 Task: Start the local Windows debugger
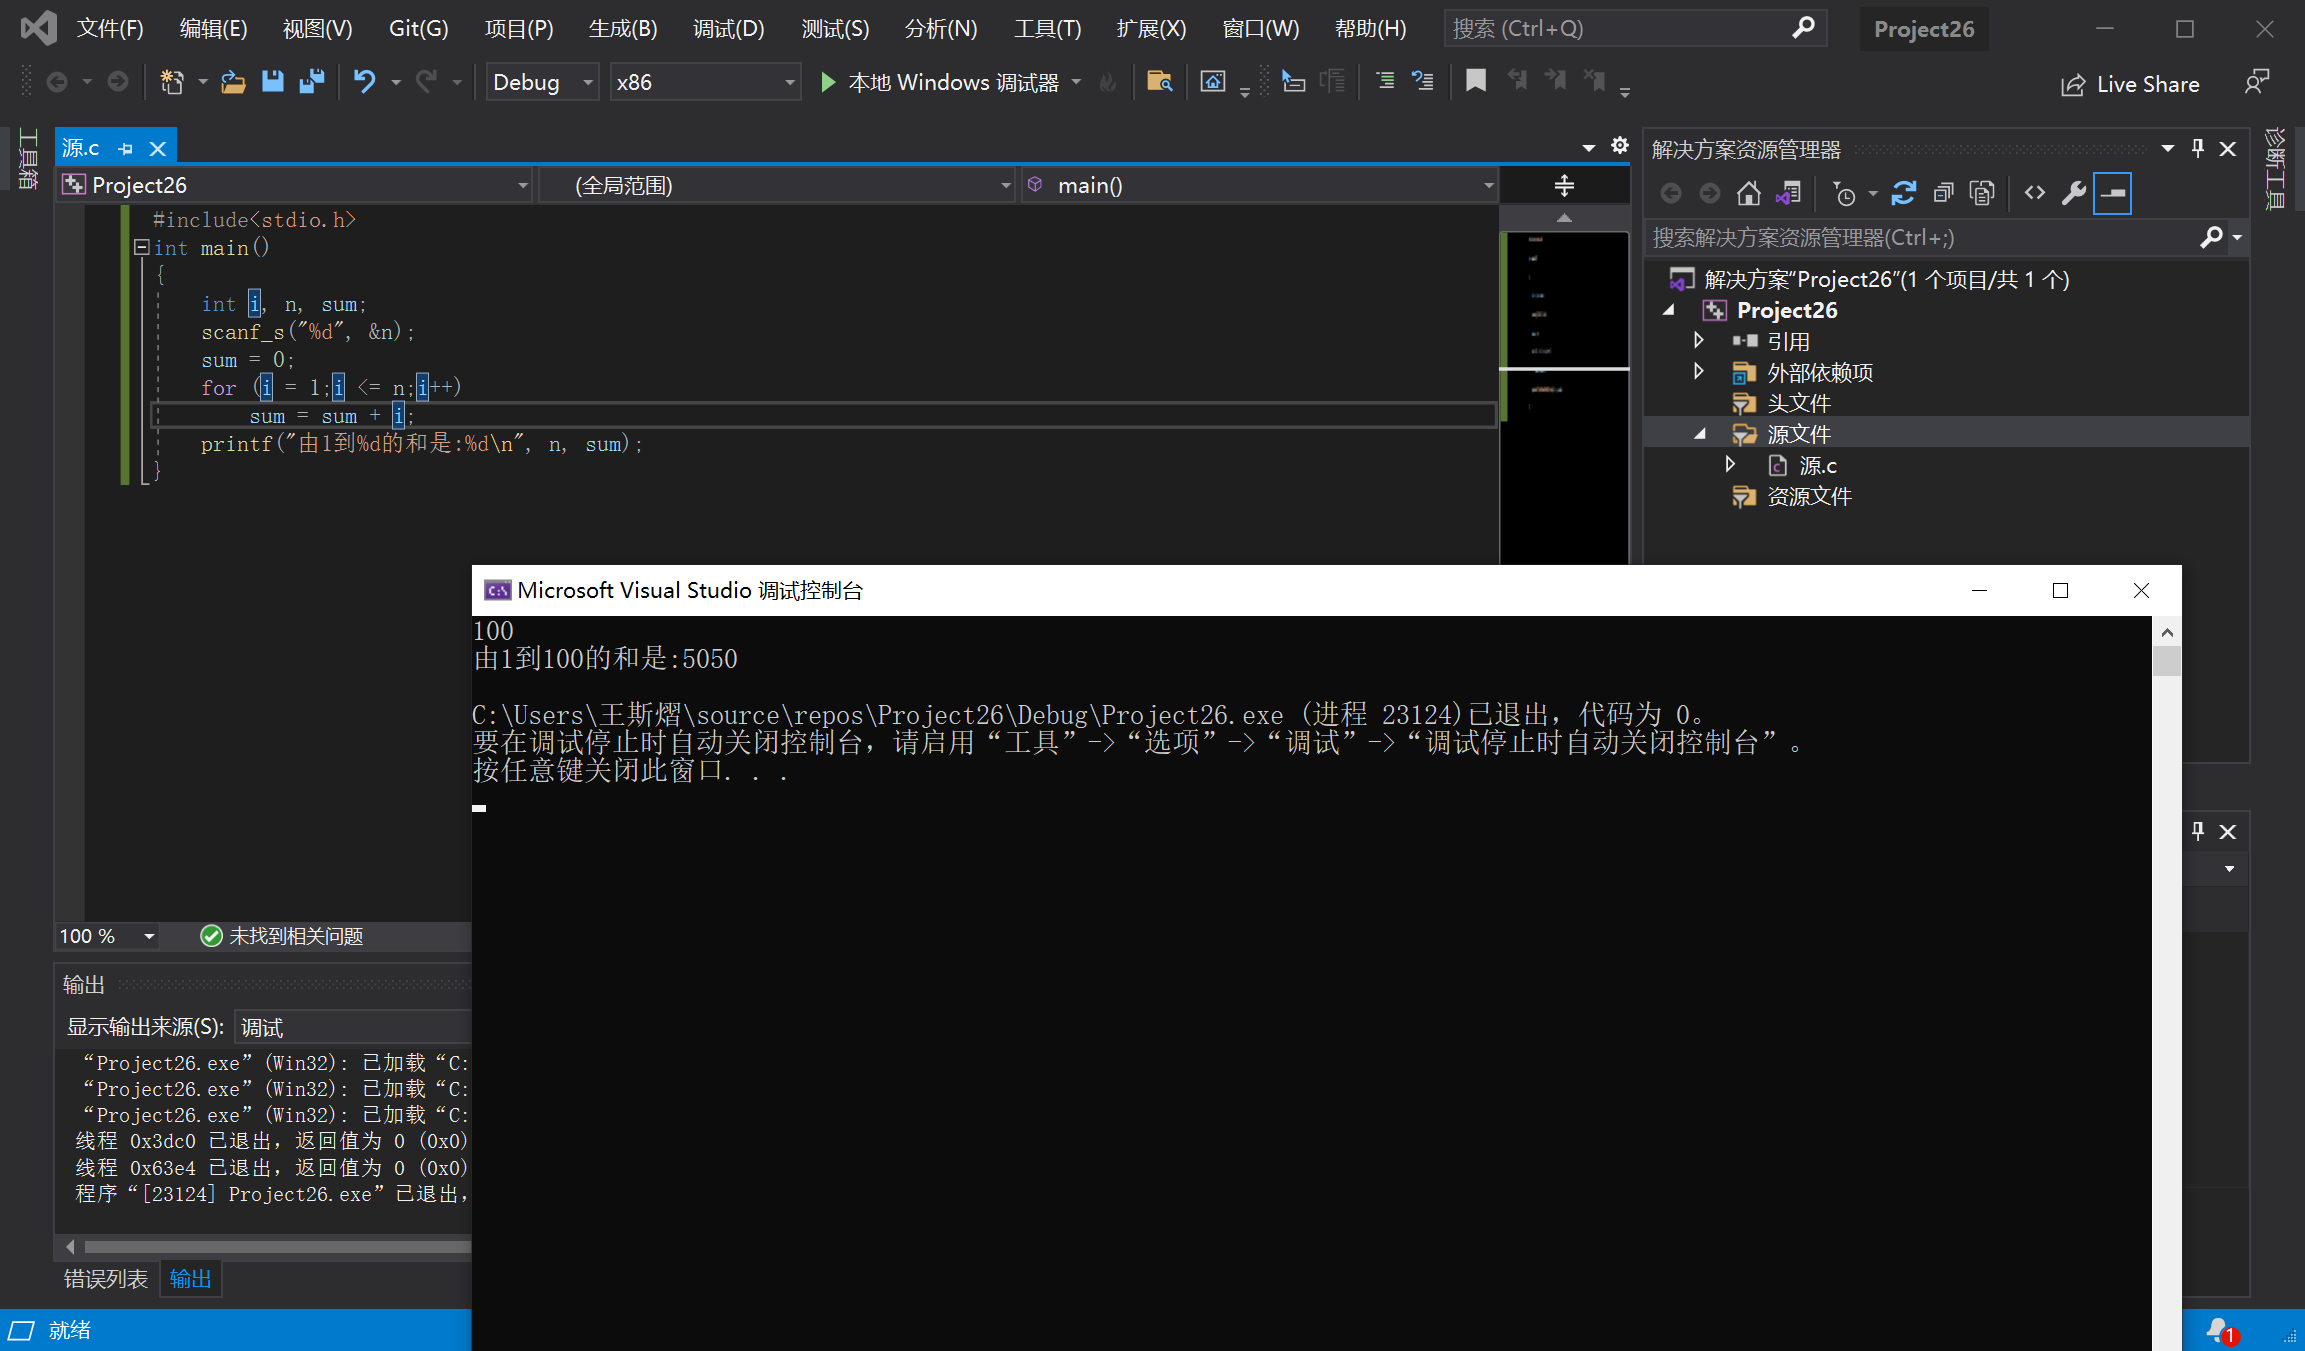(940, 82)
